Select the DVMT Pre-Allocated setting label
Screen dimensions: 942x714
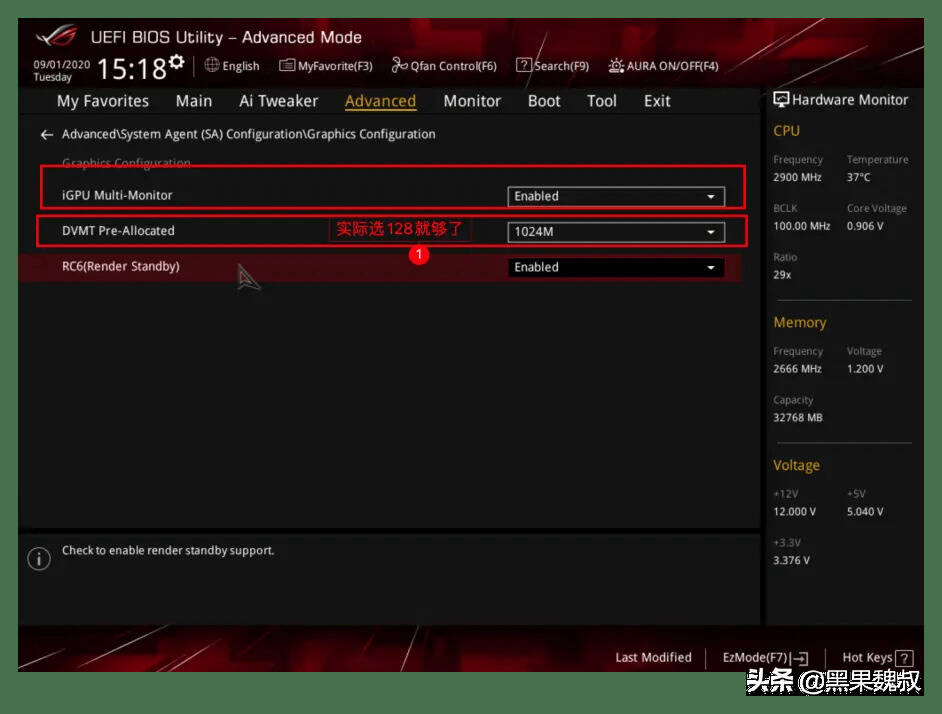click(x=118, y=231)
